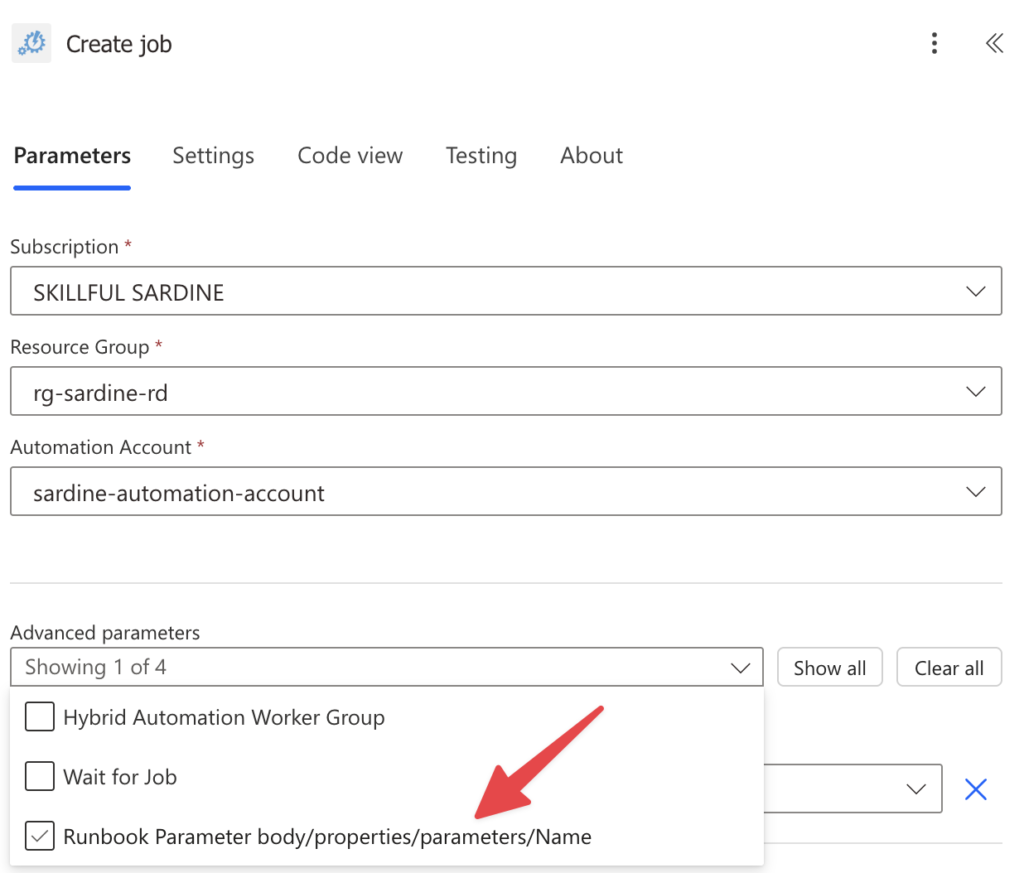View the About tab
The width and height of the screenshot is (1024, 873).
[591, 156]
